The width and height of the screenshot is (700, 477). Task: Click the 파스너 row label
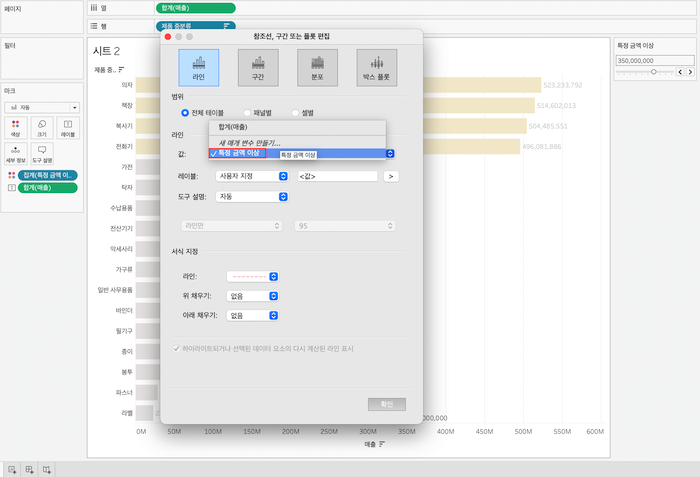click(x=124, y=393)
